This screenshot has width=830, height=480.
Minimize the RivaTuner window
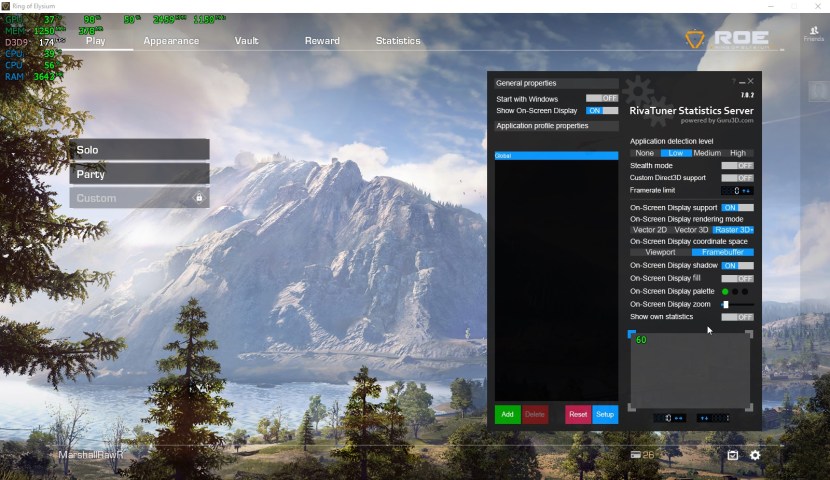tap(742, 81)
